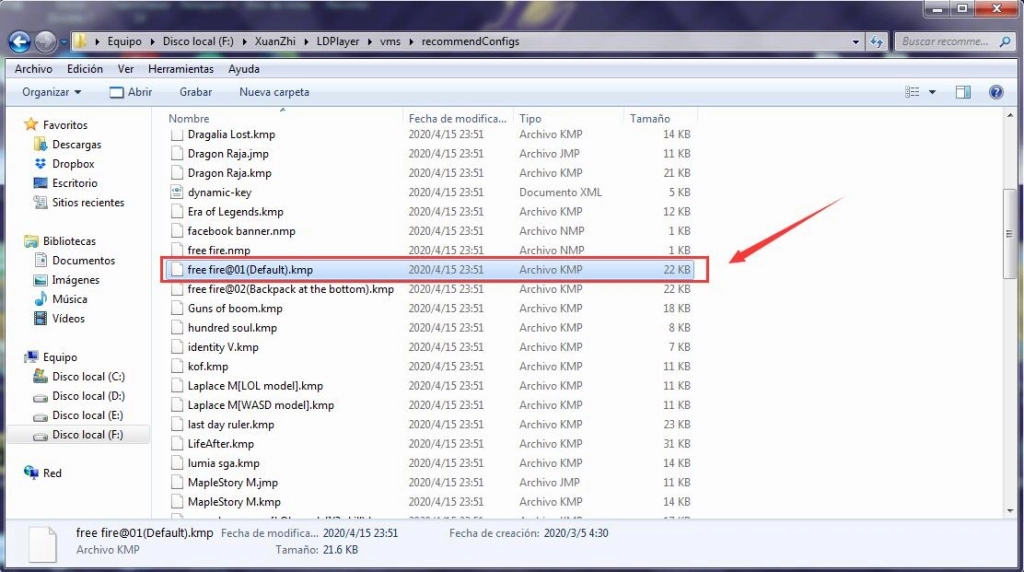Select the Favoritos star icon
Viewport: 1024px width, 572px height.
tap(31, 124)
